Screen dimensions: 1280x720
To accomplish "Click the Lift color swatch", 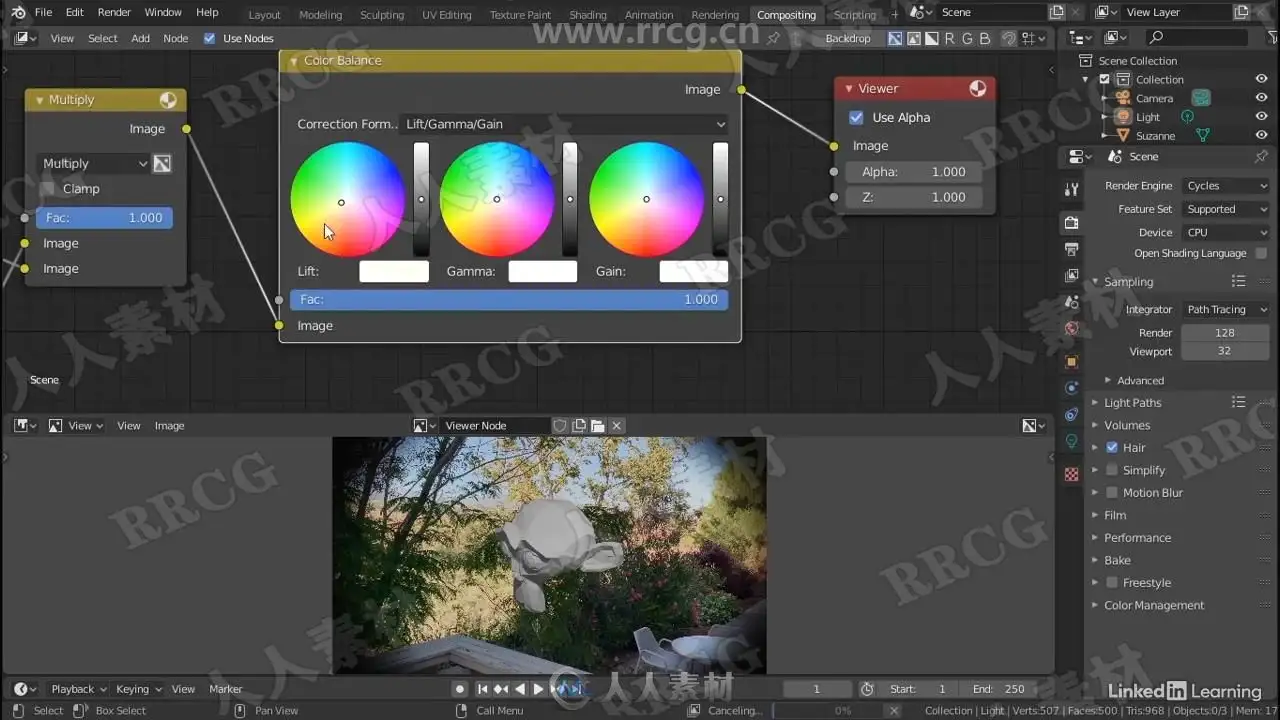I will [394, 271].
